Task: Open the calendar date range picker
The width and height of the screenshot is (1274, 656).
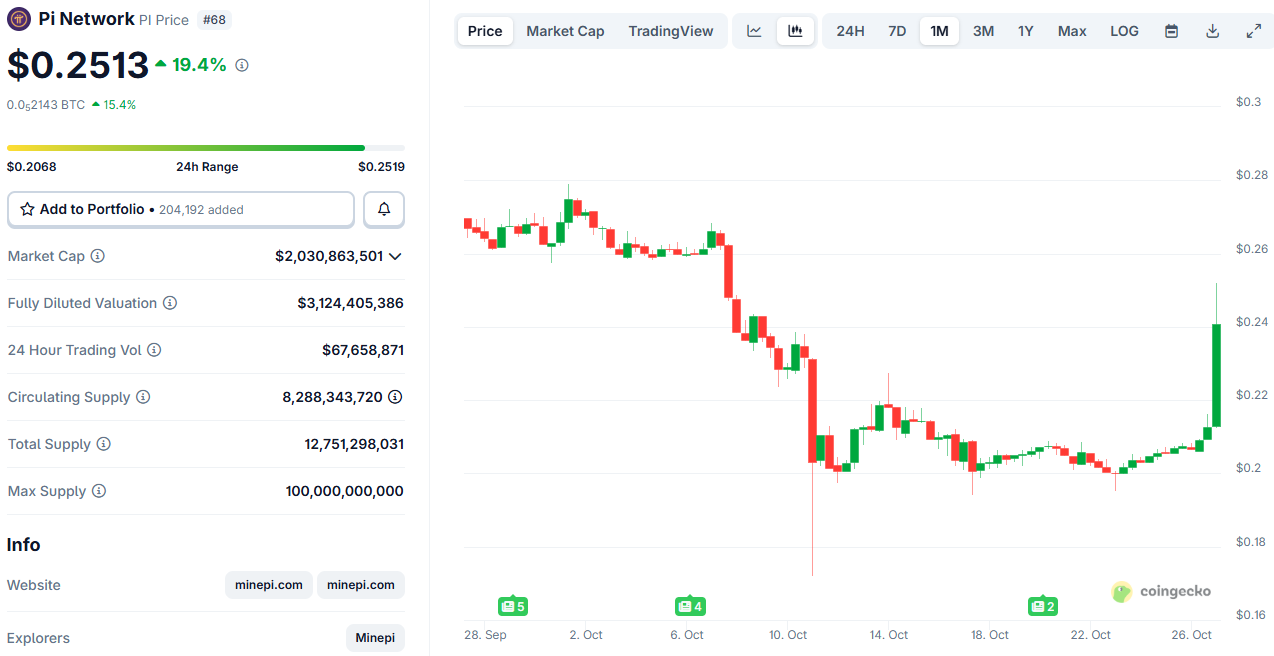Action: 1171,31
